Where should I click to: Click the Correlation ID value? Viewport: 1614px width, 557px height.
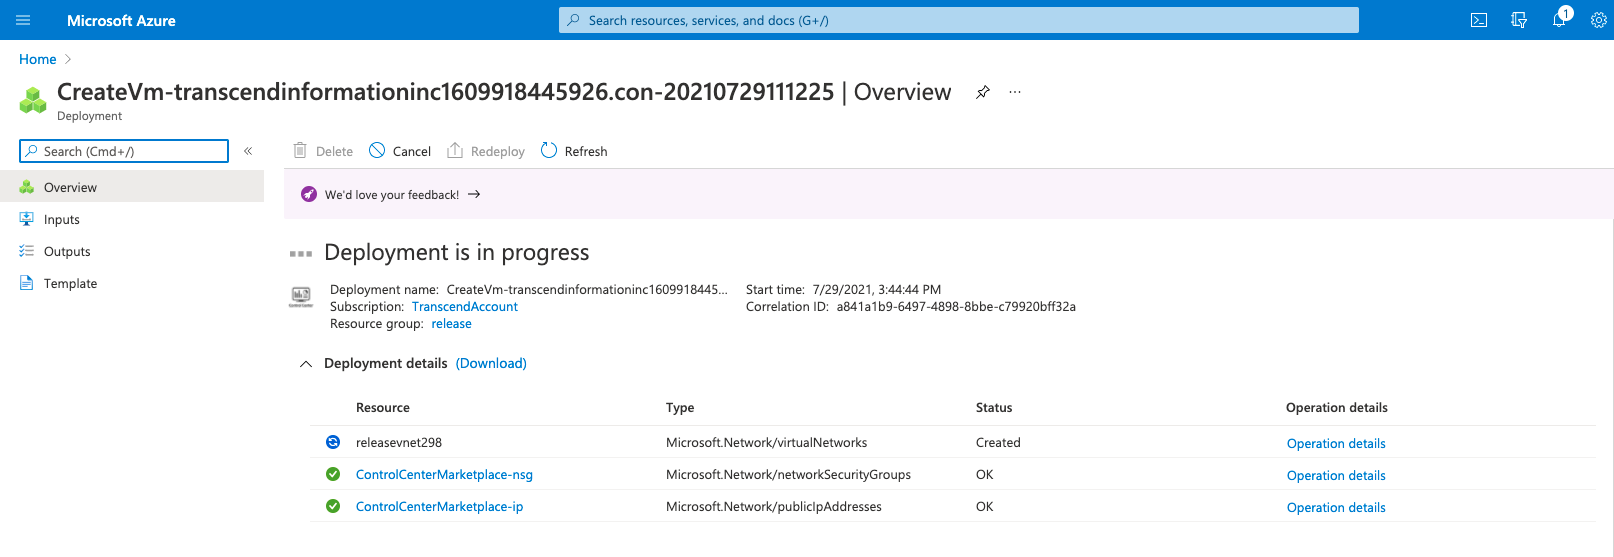click(956, 307)
